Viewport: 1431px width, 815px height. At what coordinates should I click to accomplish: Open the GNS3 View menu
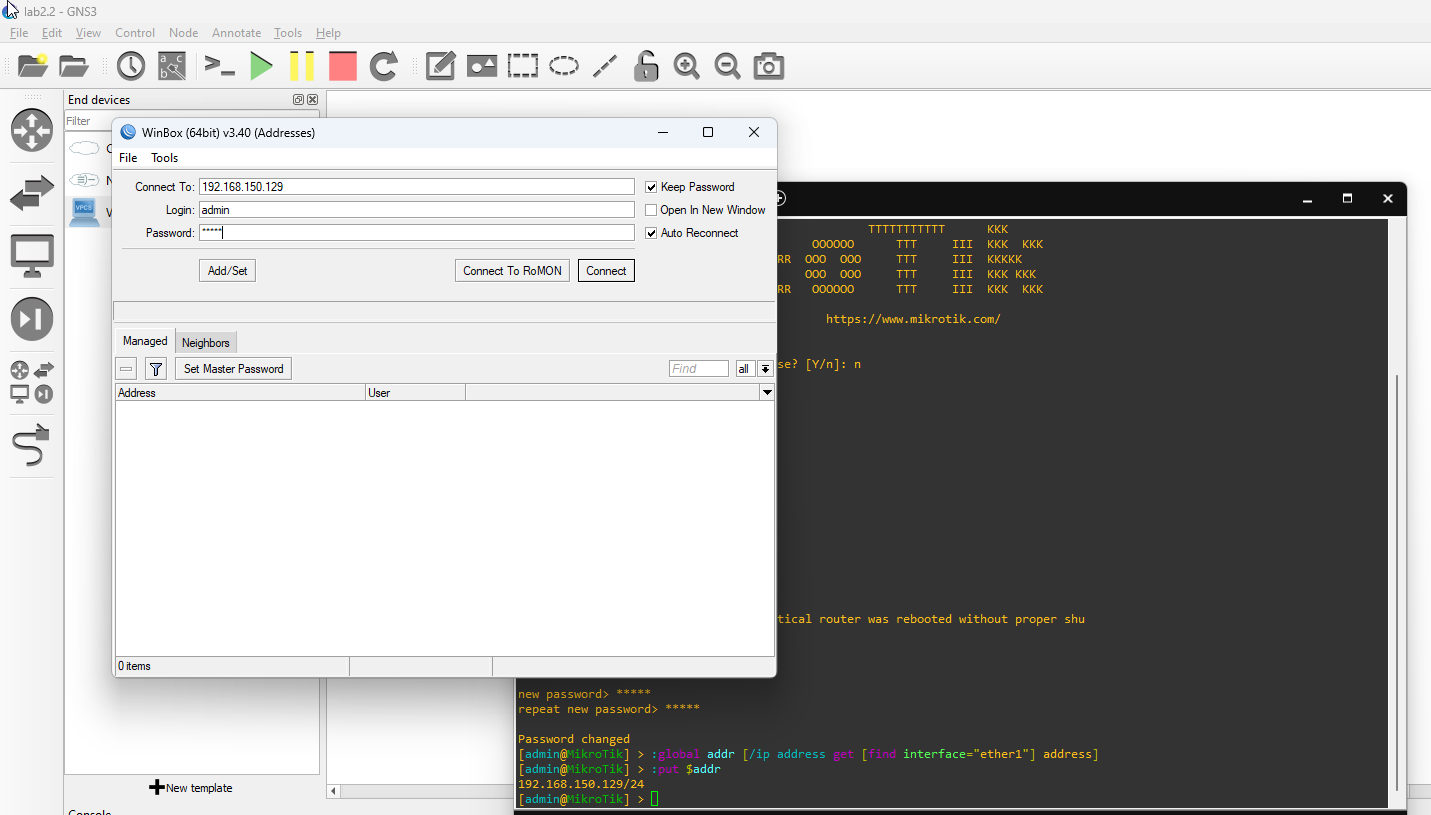point(89,33)
